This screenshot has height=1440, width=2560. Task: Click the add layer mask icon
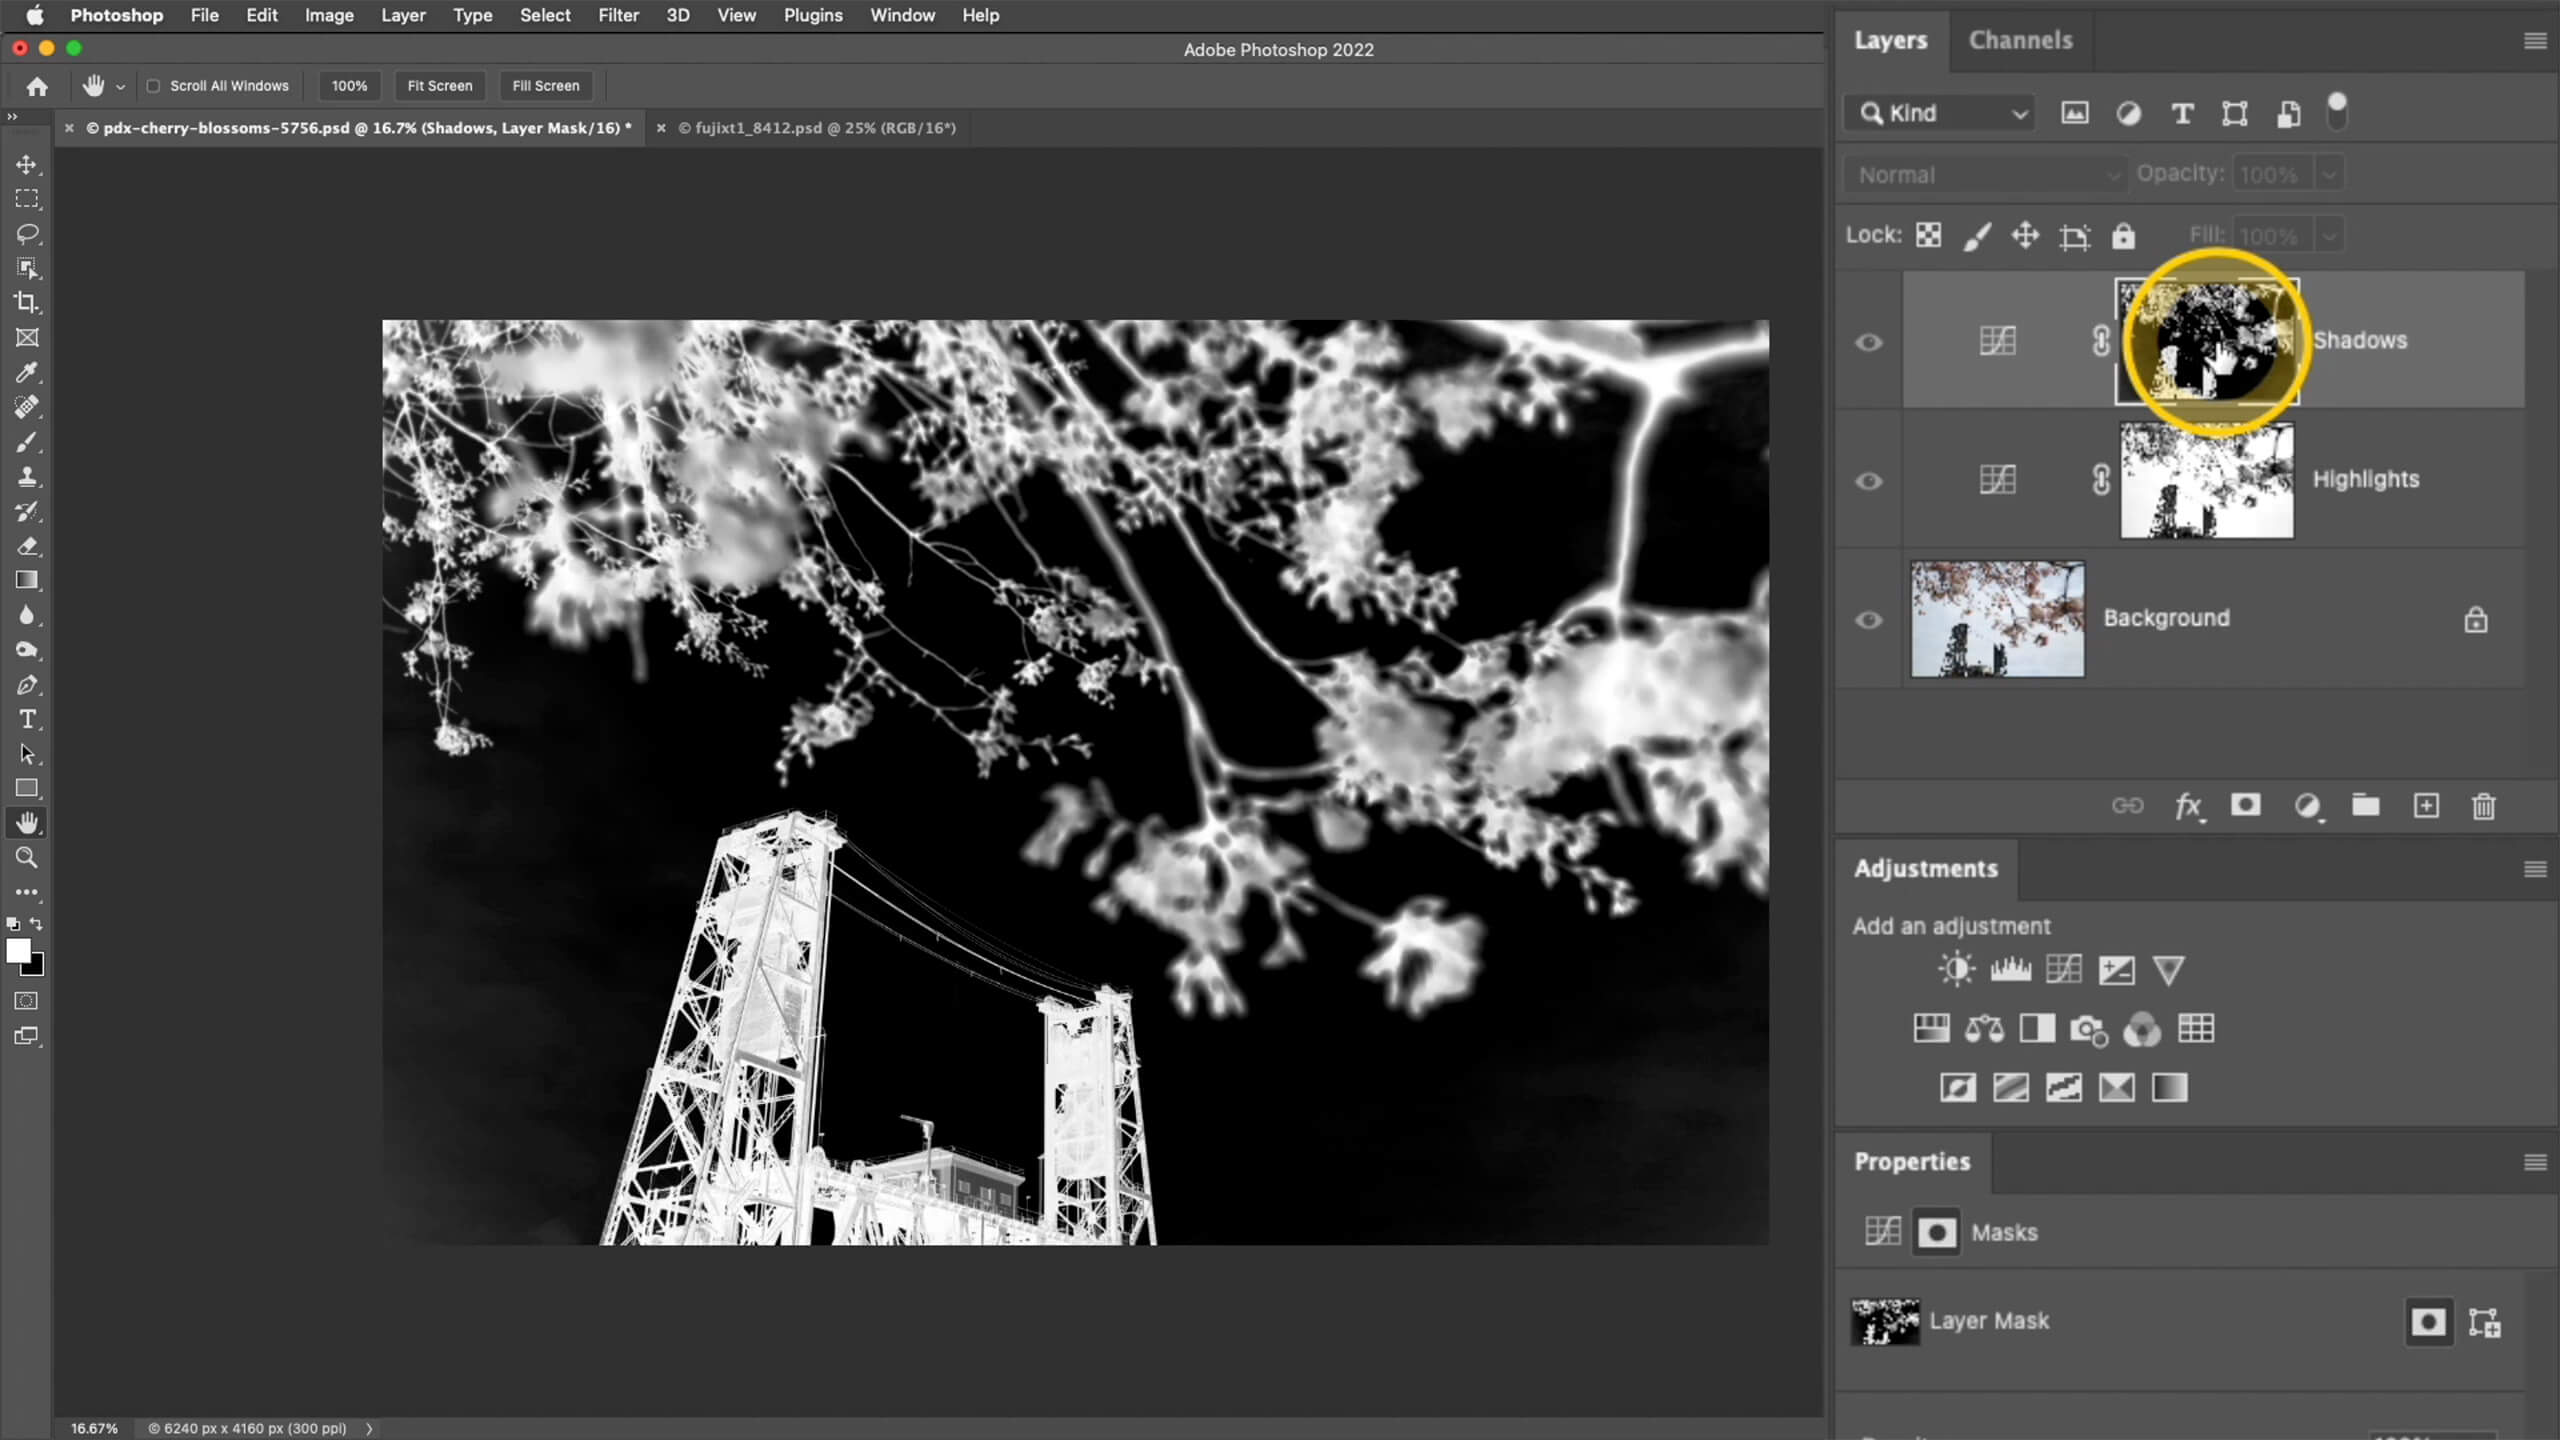2245,806
